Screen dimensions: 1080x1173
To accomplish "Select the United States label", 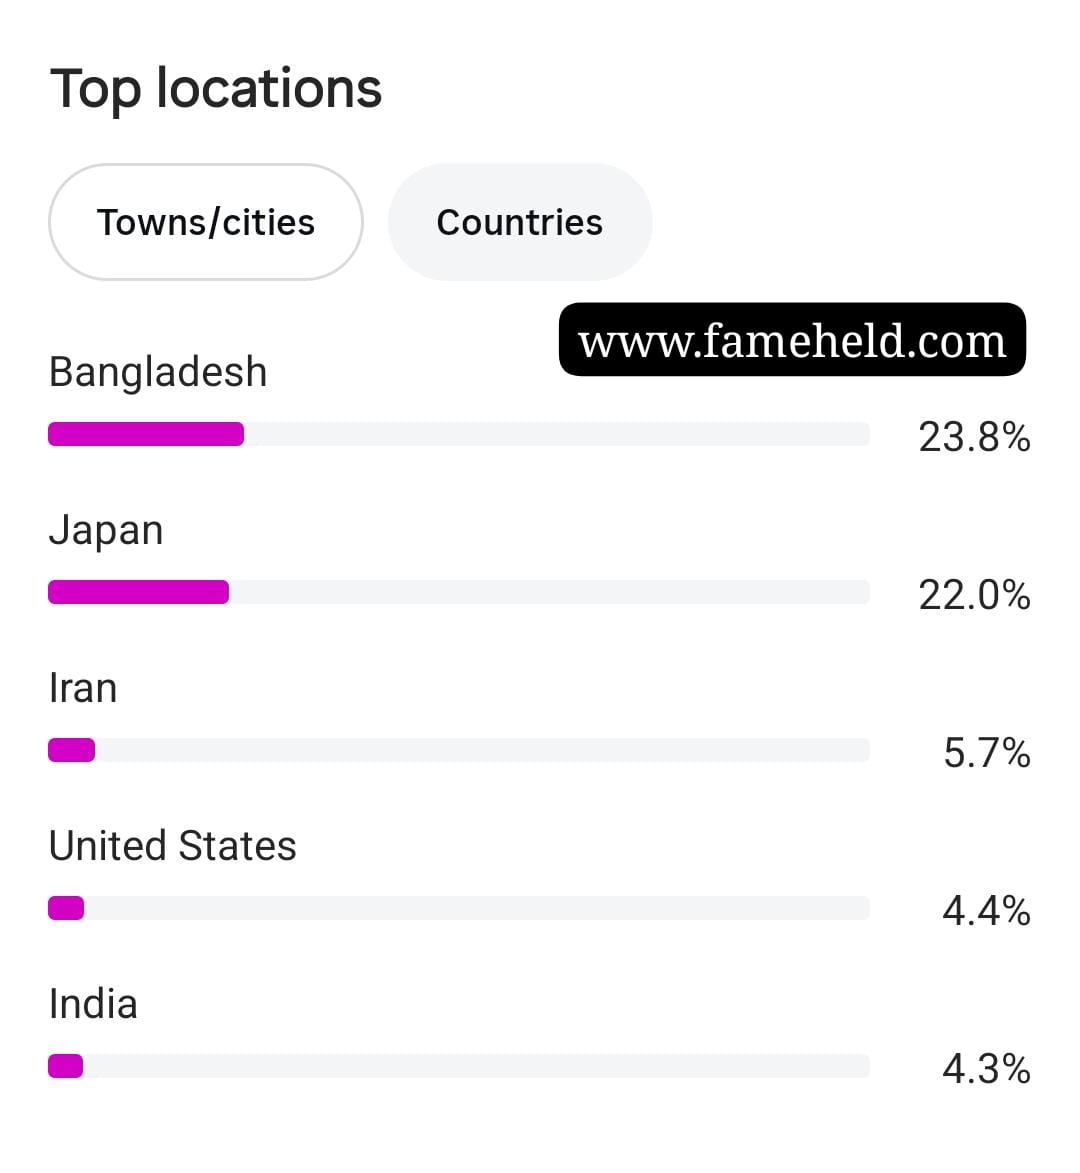I will point(172,846).
